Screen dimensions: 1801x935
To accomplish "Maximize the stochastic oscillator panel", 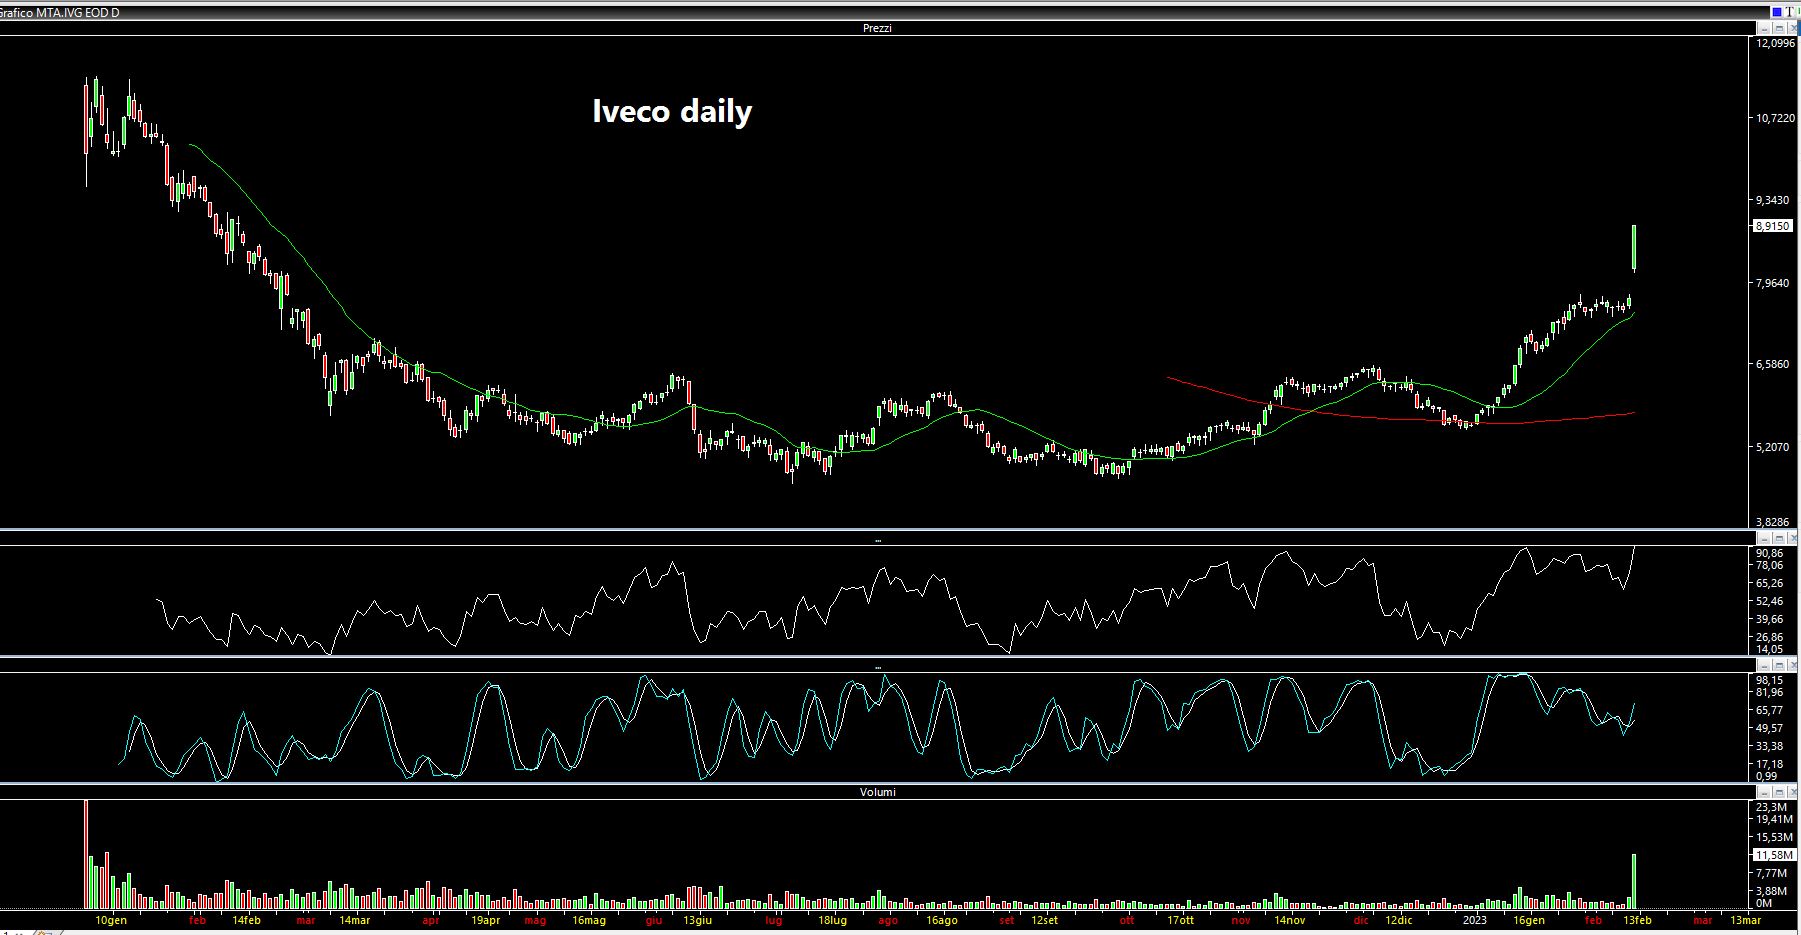I will tap(1778, 665).
